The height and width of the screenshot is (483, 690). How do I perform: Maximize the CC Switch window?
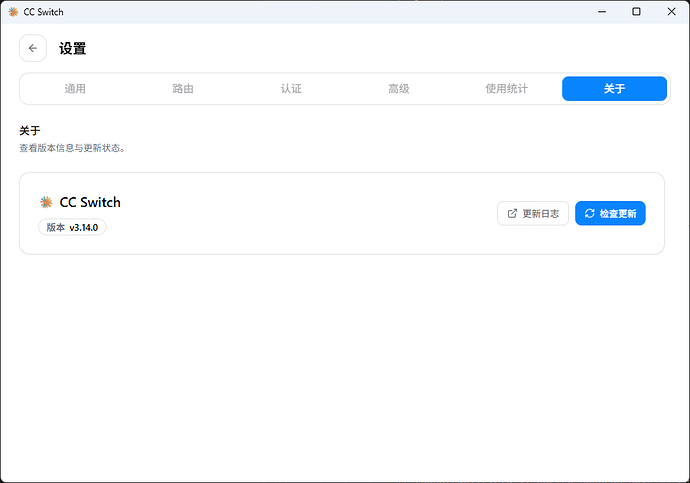(636, 12)
